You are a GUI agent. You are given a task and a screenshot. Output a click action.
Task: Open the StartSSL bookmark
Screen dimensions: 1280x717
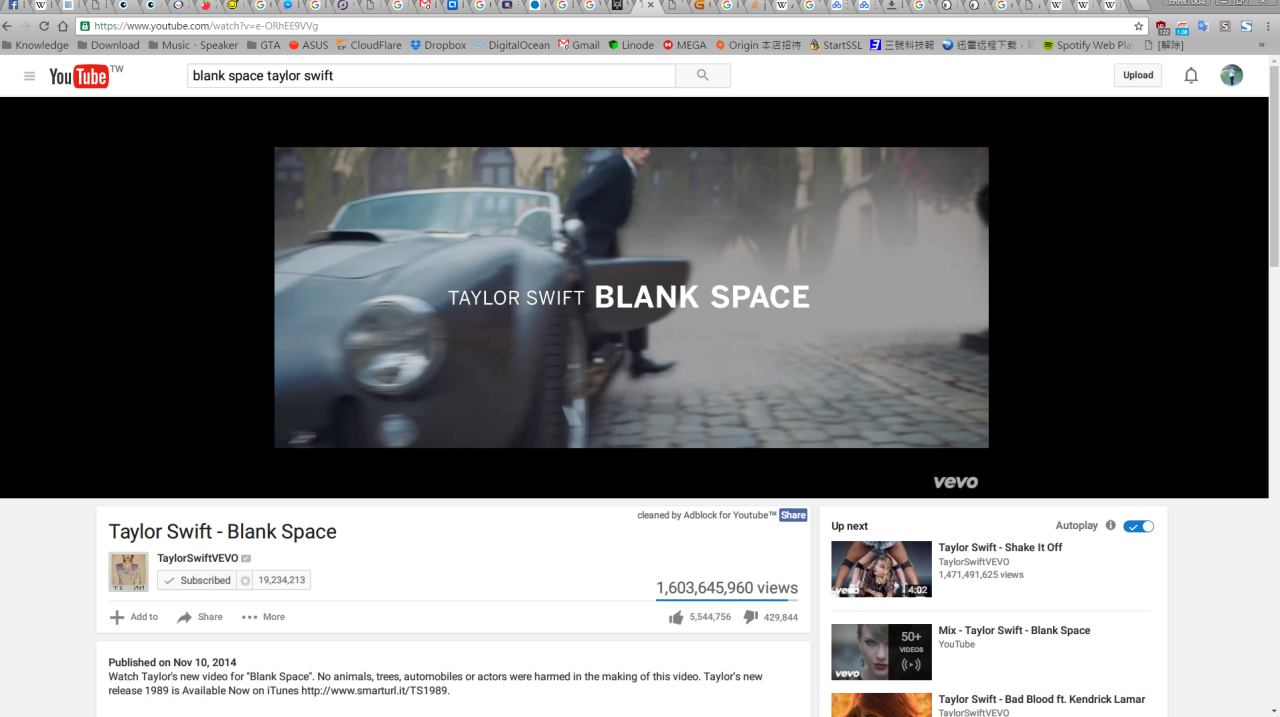[x=835, y=45]
